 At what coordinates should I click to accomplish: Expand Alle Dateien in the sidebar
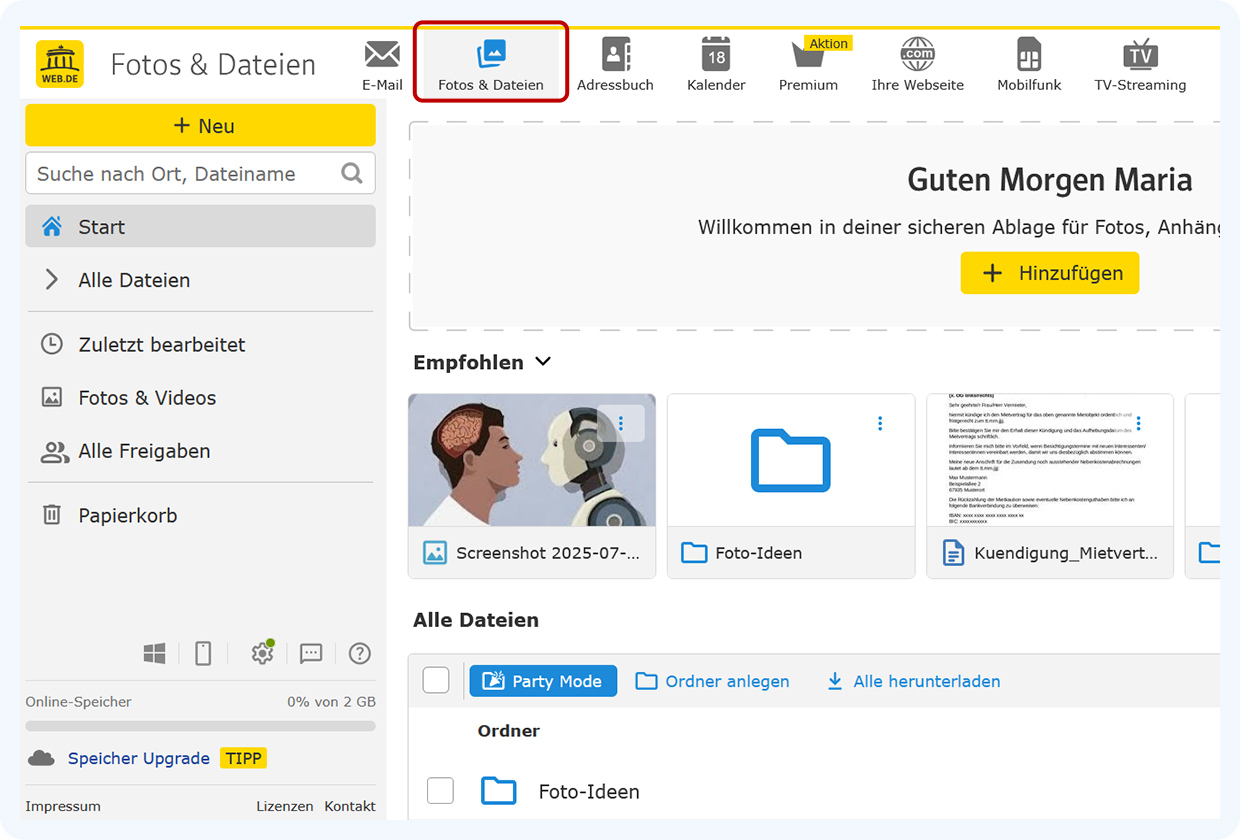(x=51, y=280)
